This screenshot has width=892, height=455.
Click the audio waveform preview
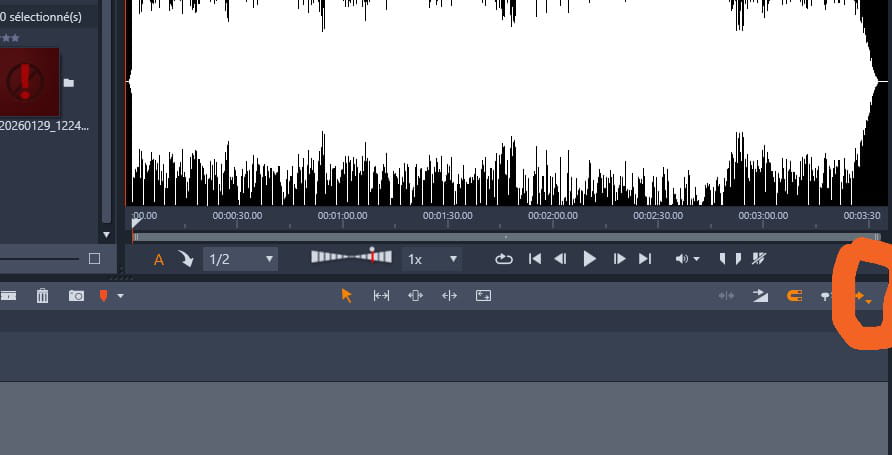tap(506, 102)
